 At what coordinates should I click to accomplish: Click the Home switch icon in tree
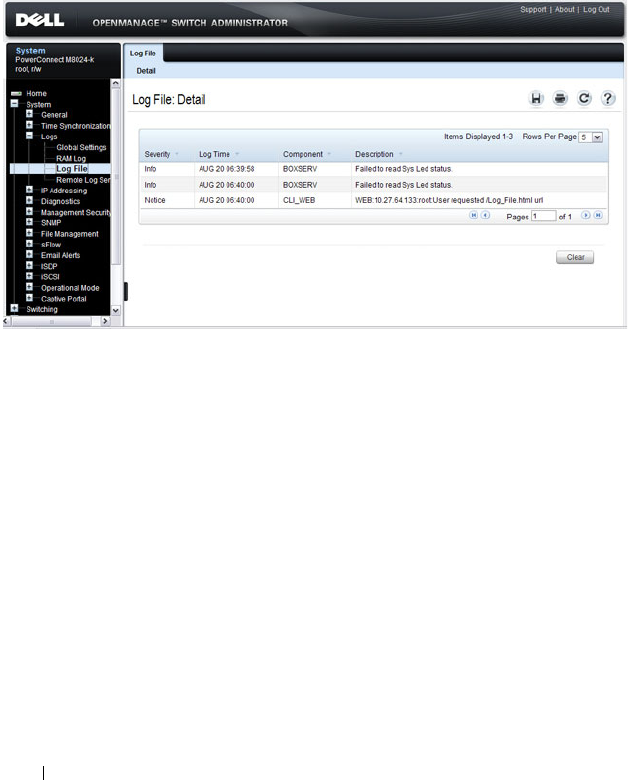(16, 93)
